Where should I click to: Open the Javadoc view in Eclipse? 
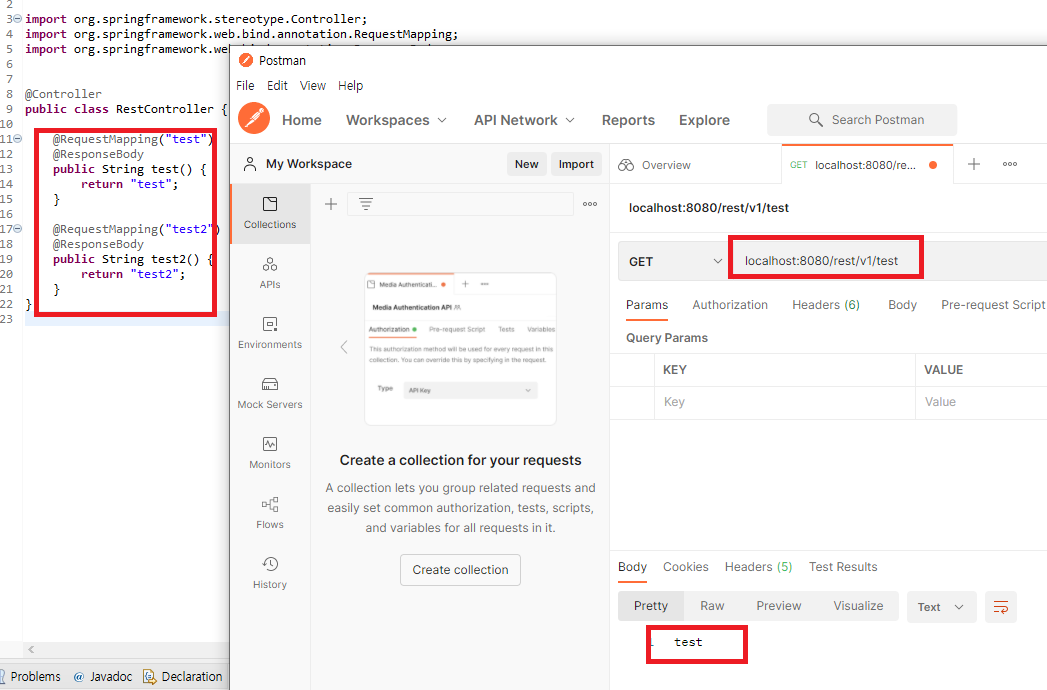[102, 677]
